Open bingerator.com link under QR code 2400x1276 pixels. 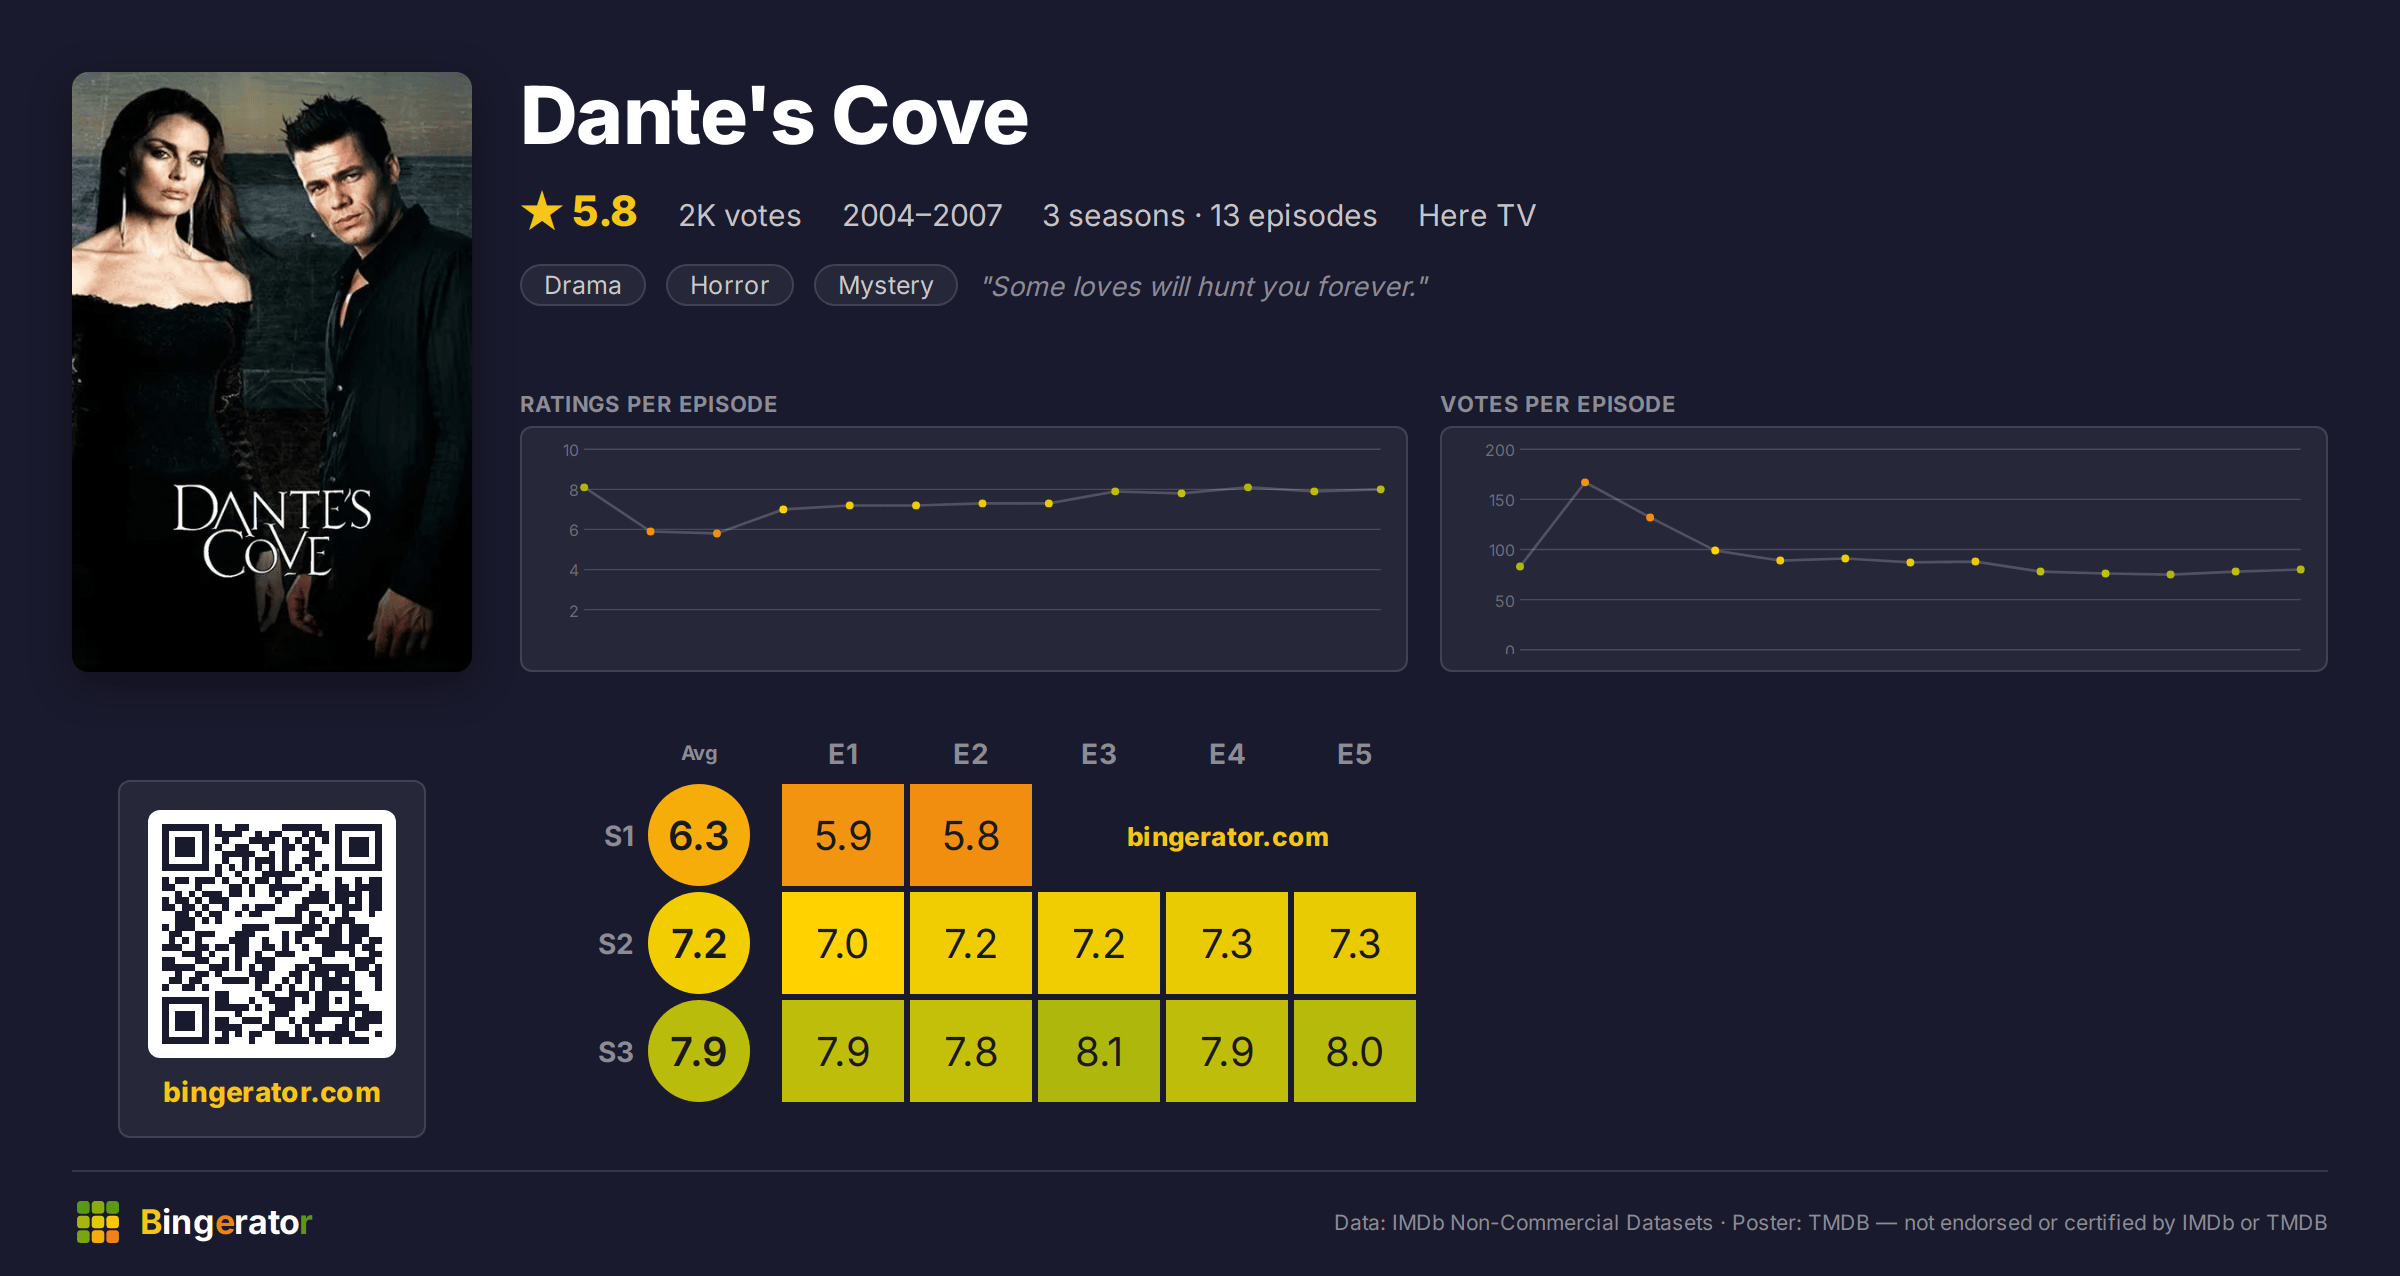(x=272, y=1092)
